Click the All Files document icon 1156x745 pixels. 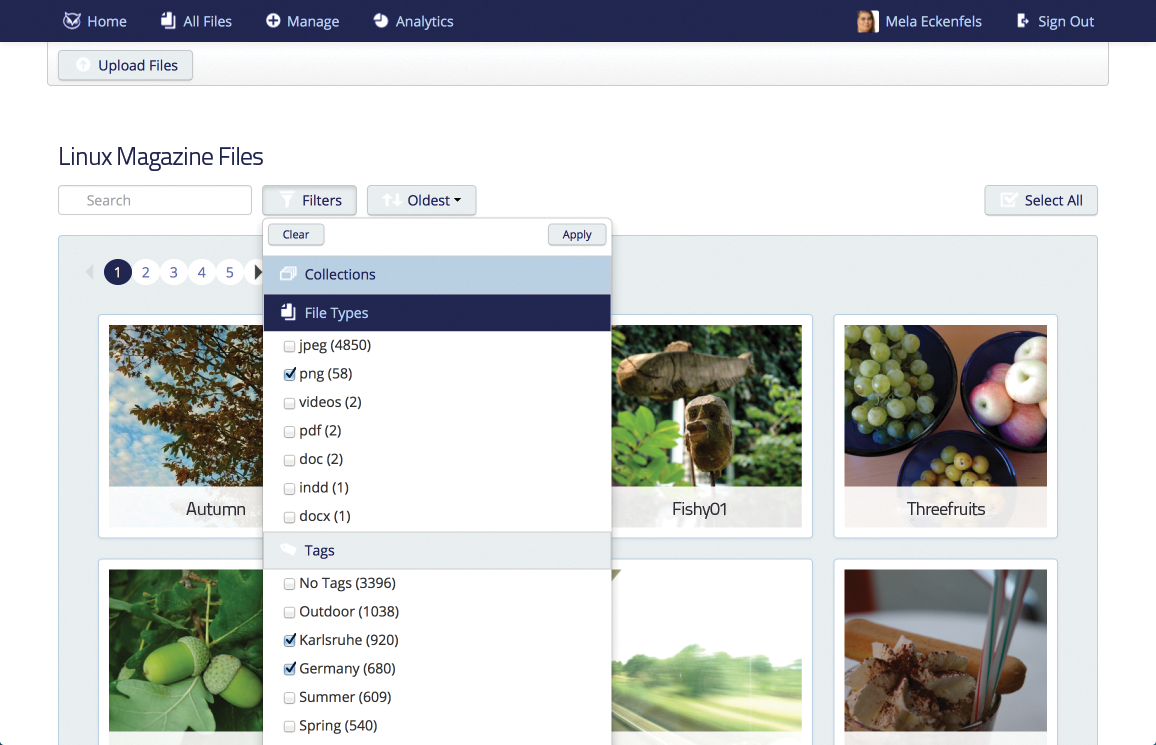point(168,21)
